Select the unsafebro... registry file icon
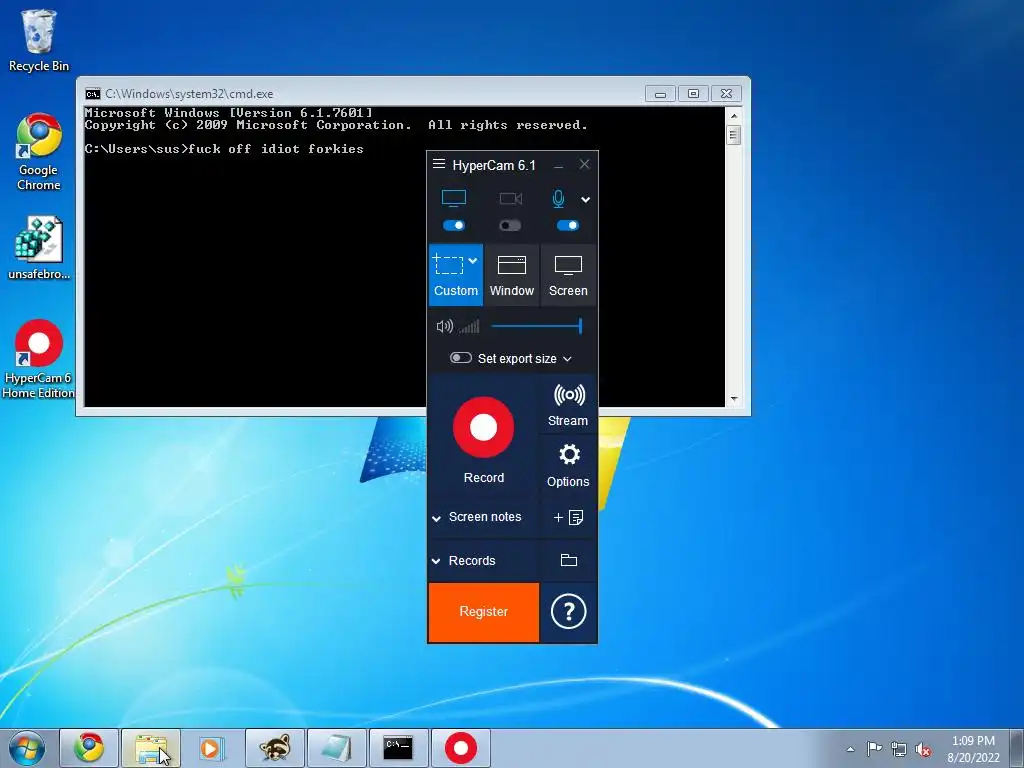 pyautogui.click(x=39, y=248)
